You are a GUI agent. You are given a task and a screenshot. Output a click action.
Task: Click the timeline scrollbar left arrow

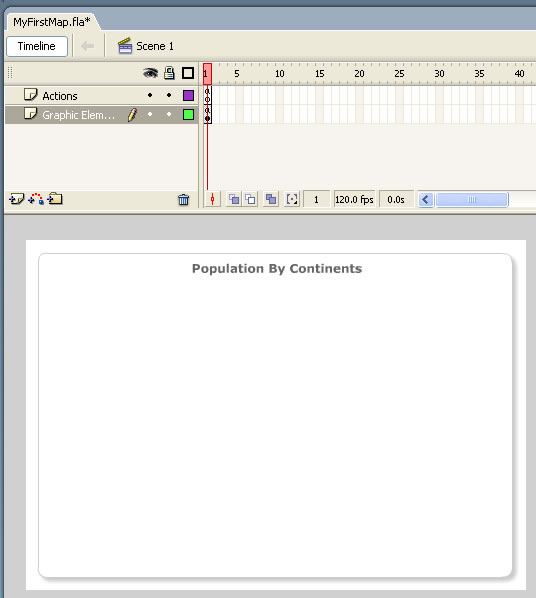pos(426,199)
